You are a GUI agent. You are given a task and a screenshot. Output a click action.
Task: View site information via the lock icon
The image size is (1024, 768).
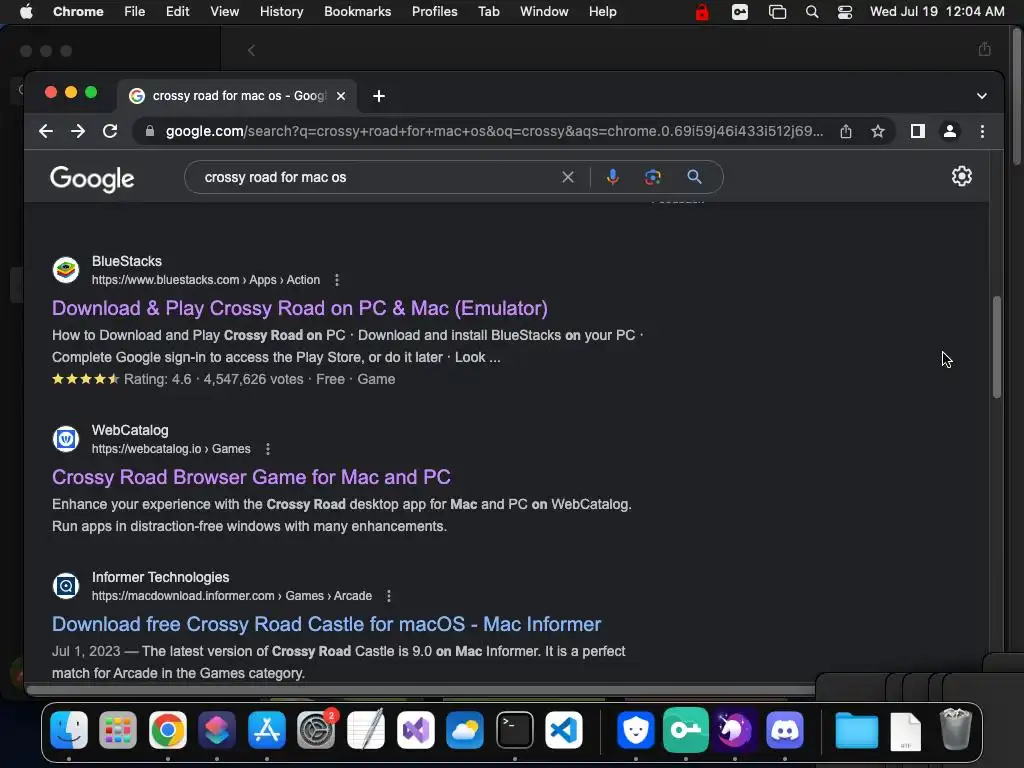[x=150, y=131]
